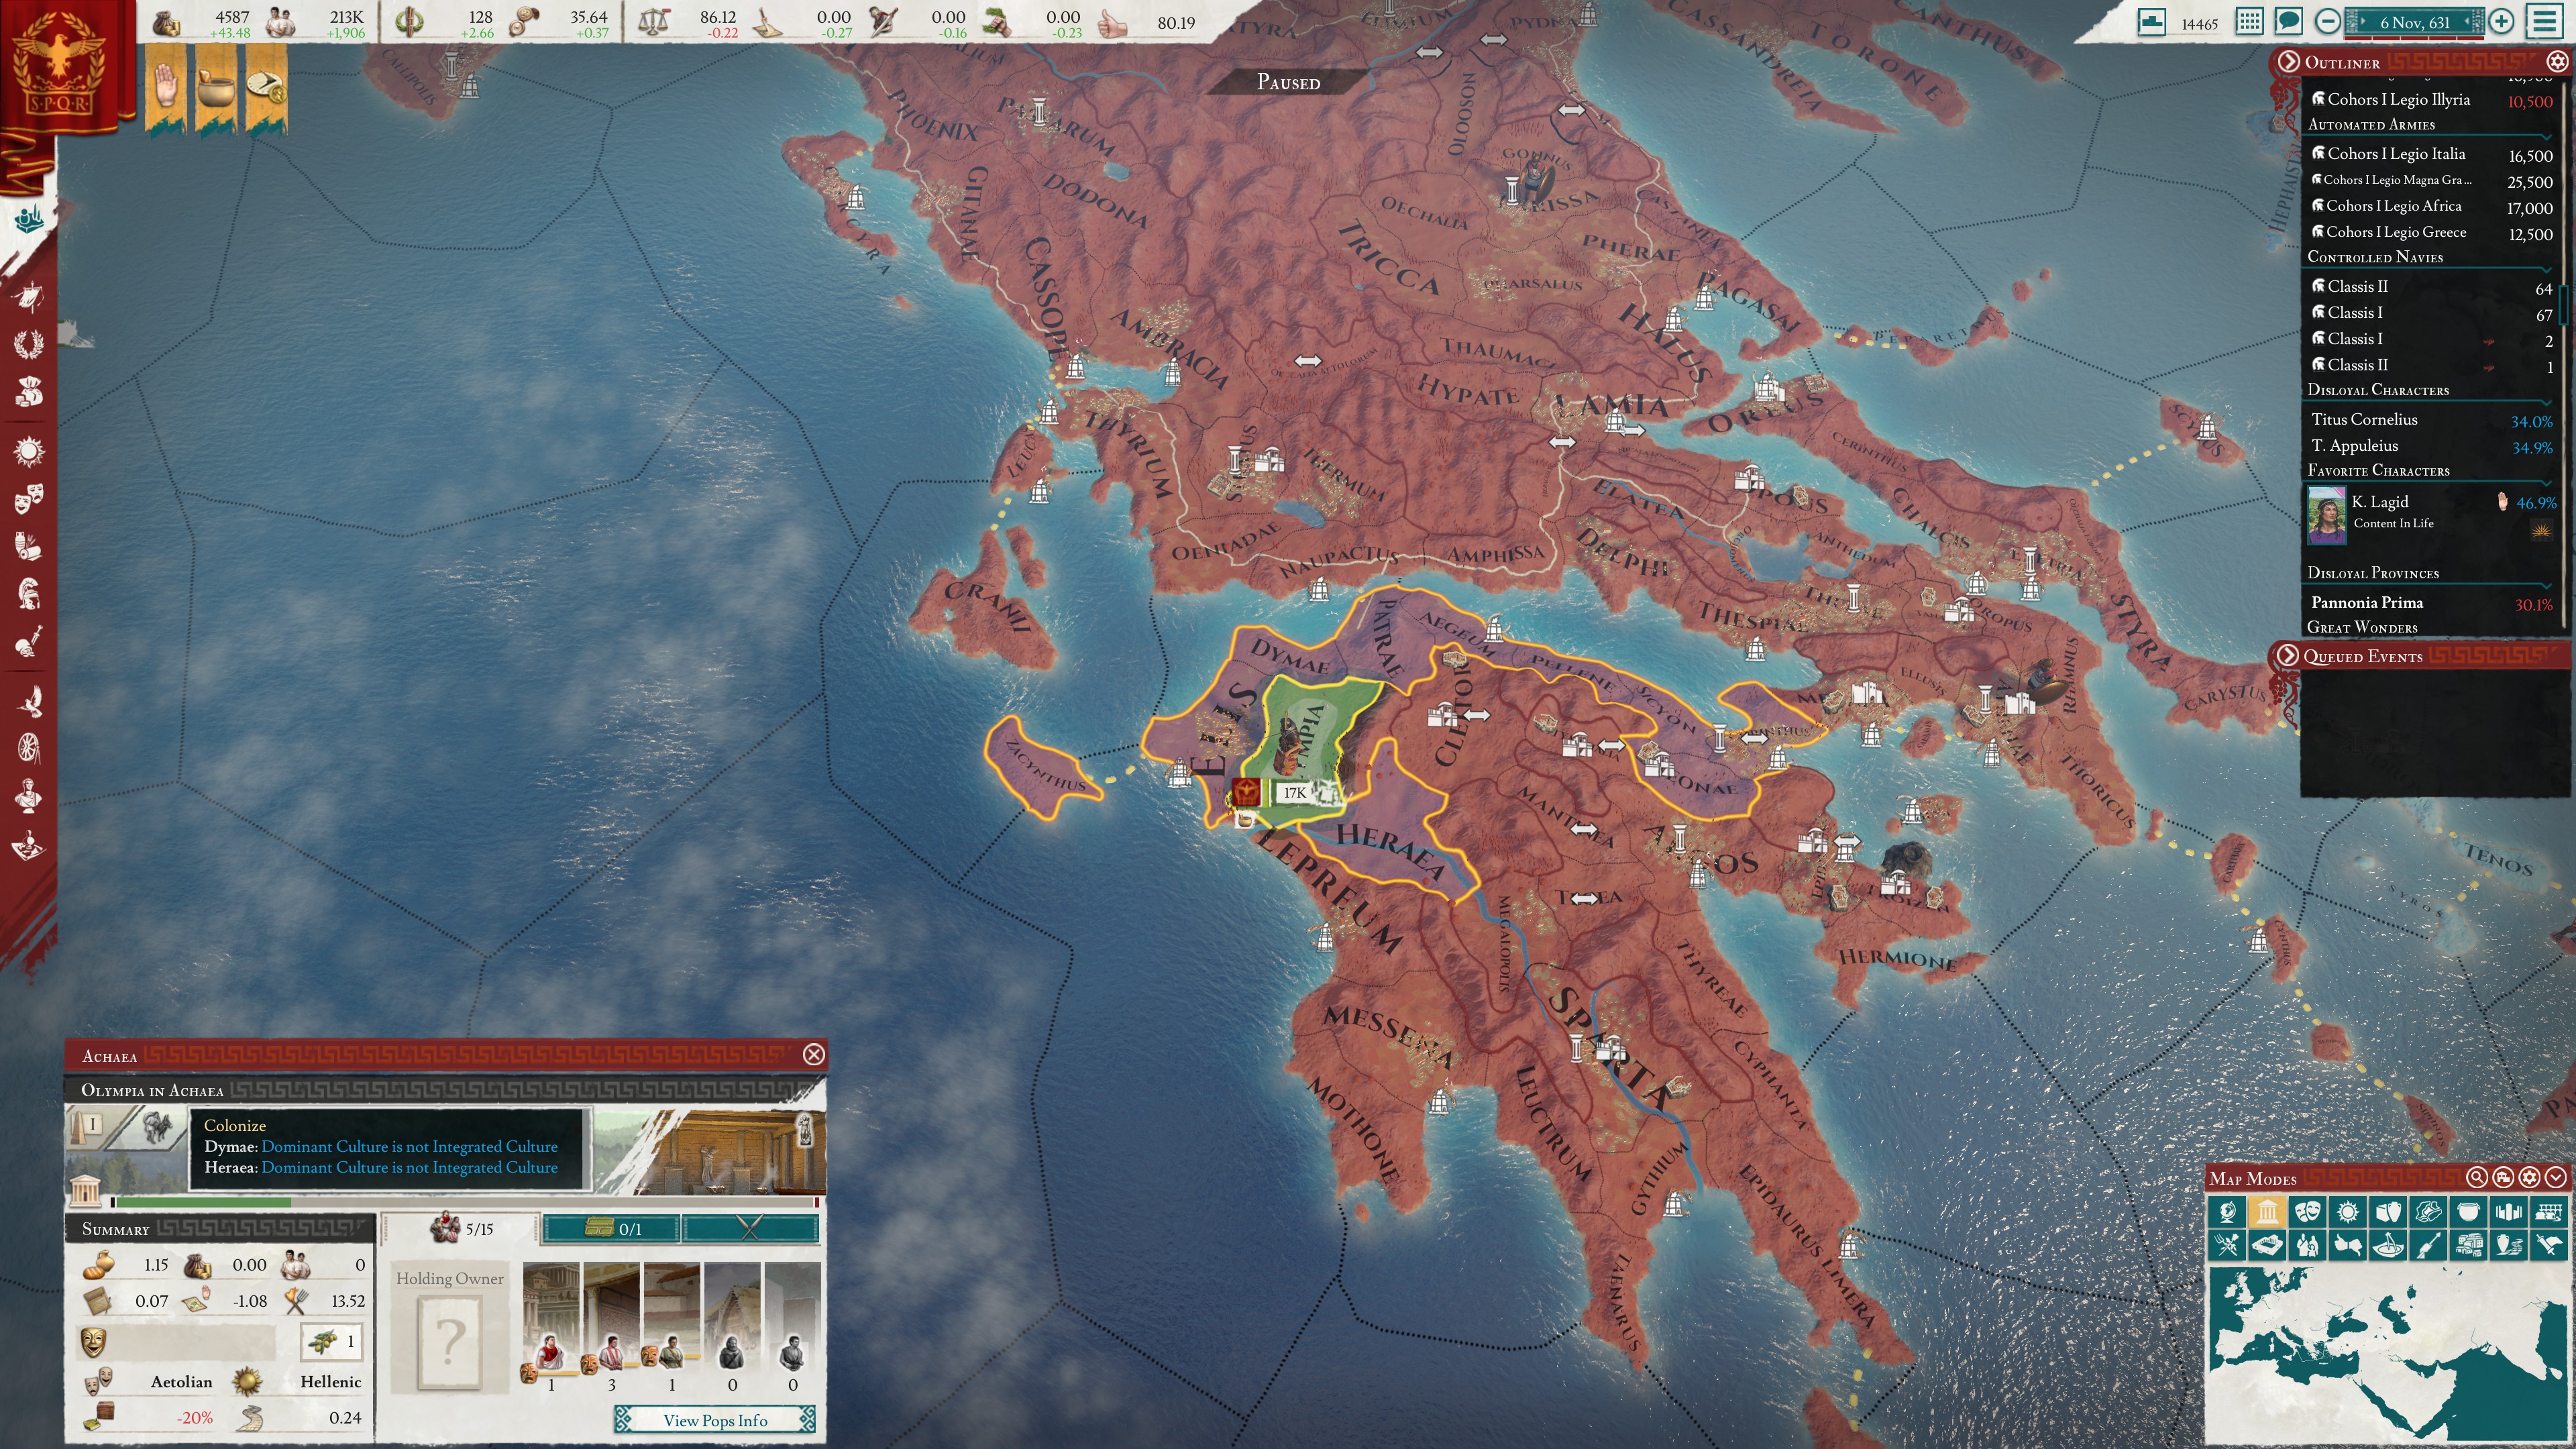The height and width of the screenshot is (1449, 2576).
Task: Open the diplomacy dove sidebar tab
Action: pos(29,701)
